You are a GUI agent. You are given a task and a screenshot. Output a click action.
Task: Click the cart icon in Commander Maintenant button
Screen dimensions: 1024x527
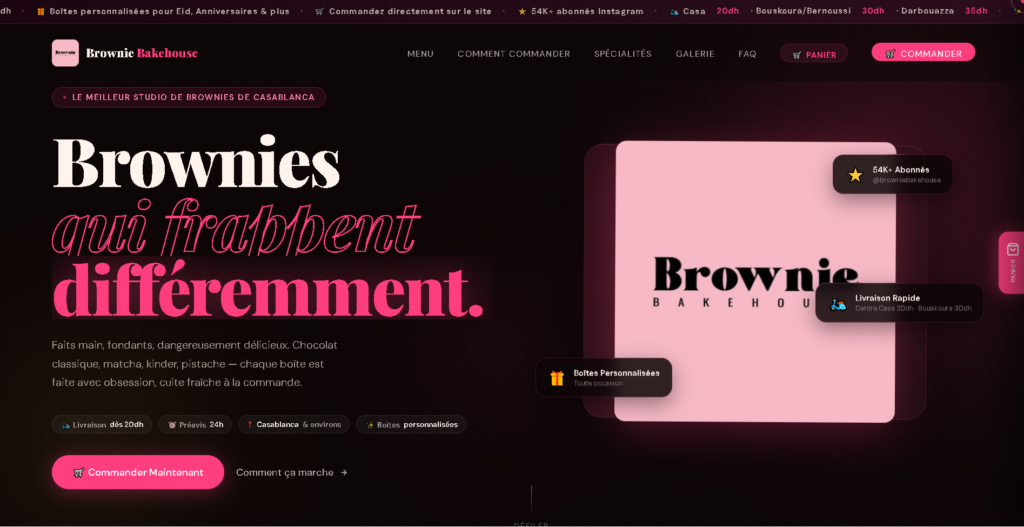(x=78, y=473)
